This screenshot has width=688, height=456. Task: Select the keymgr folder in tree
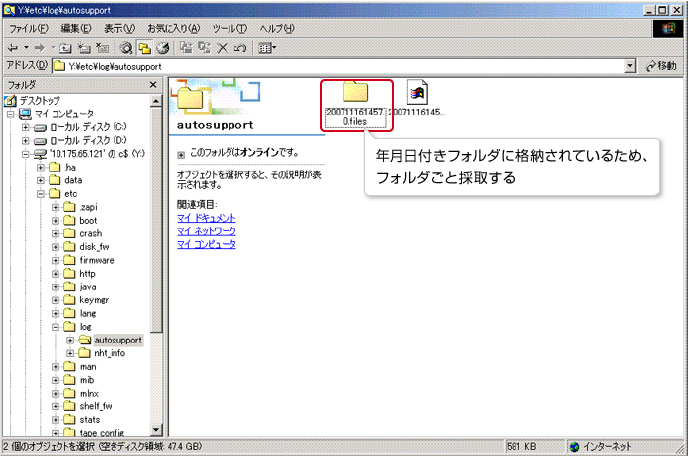(x=94, y=300)
